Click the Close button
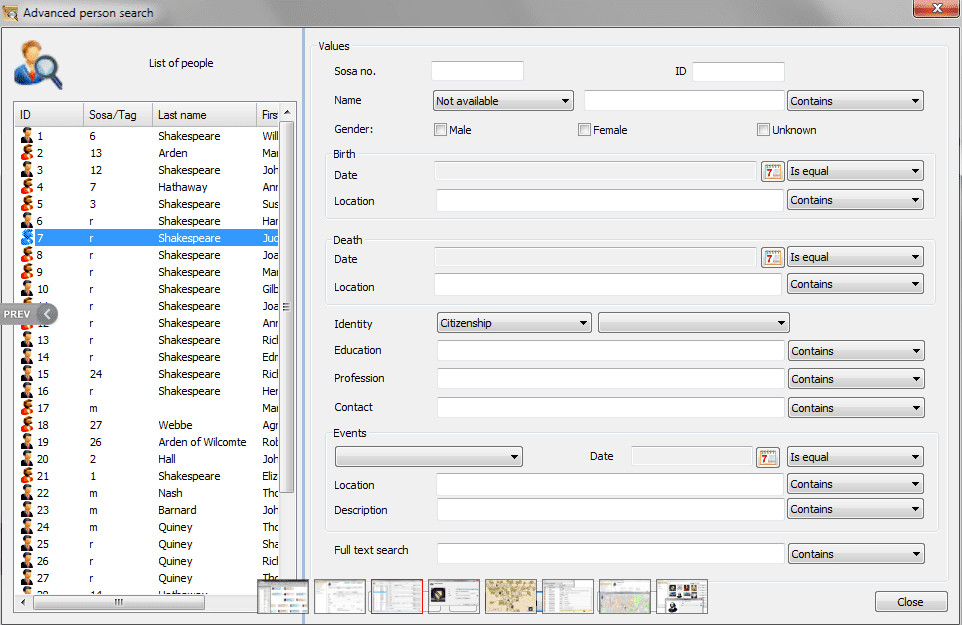 911,601
